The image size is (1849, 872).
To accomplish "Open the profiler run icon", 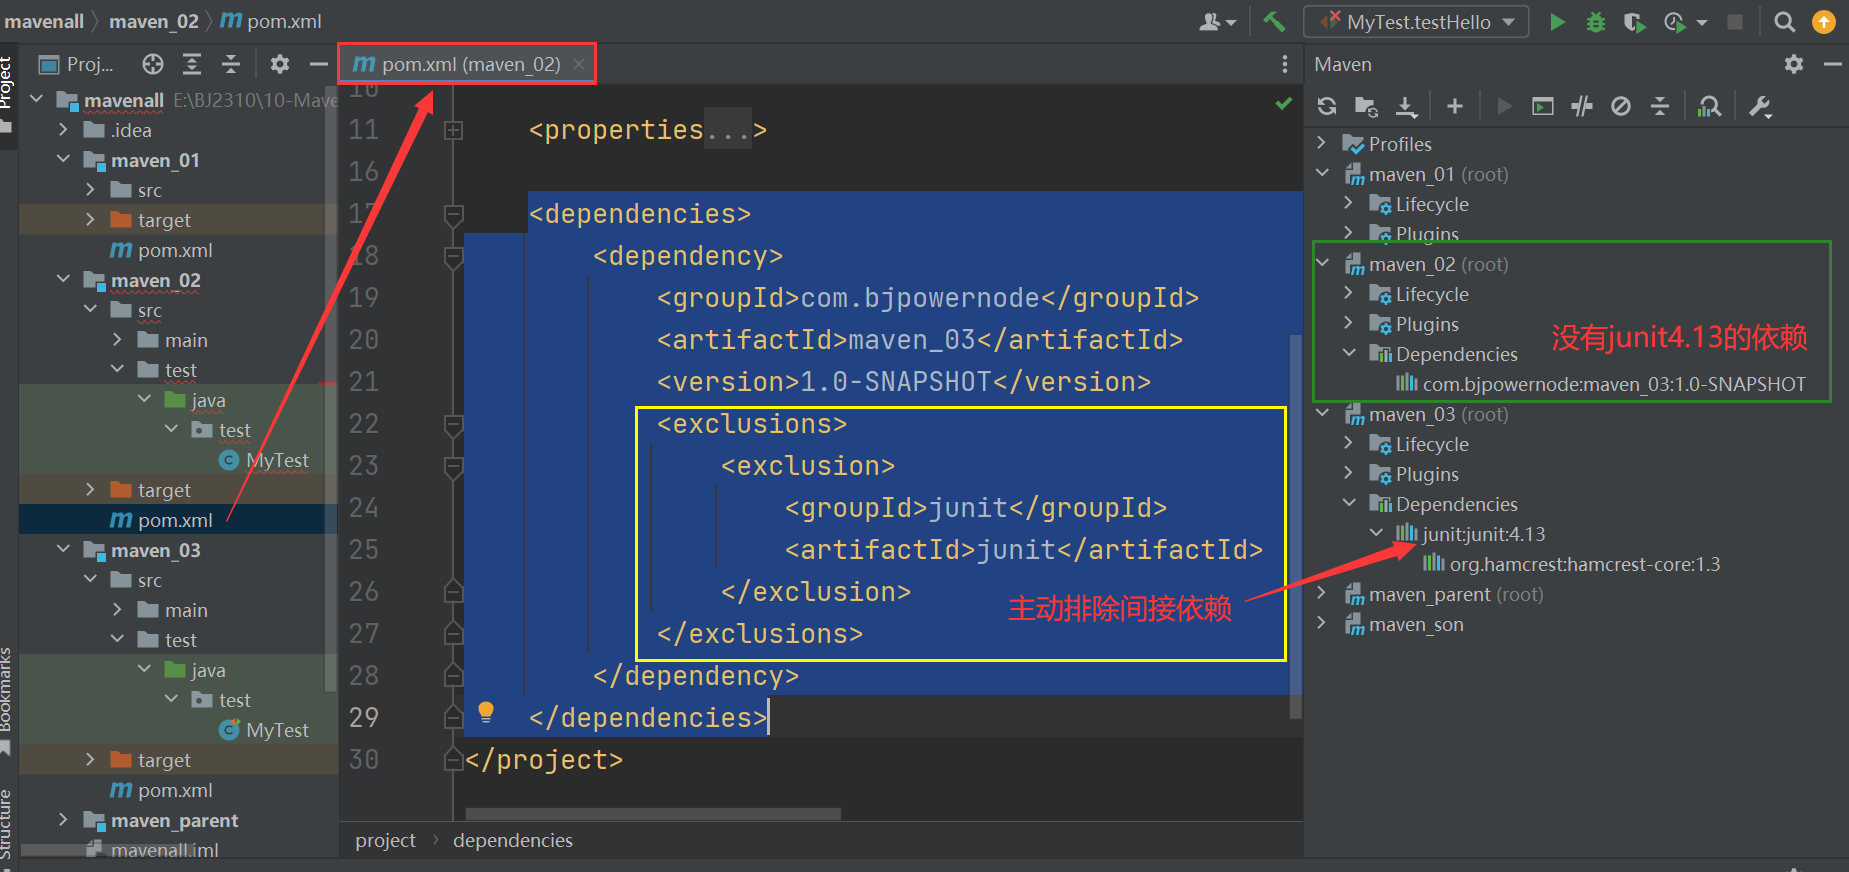I will pos(1675,21).
